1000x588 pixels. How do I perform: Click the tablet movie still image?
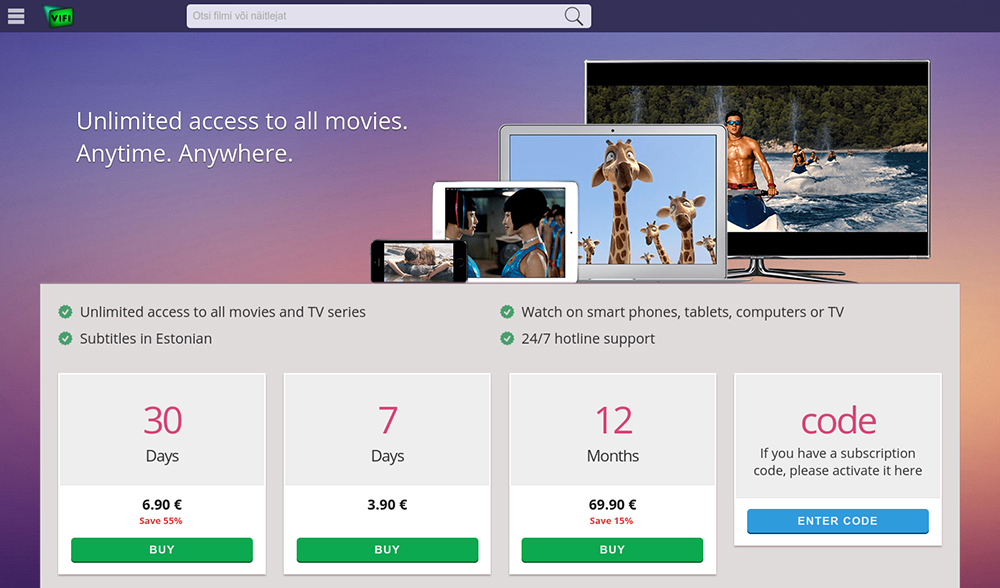click(504, 233)
